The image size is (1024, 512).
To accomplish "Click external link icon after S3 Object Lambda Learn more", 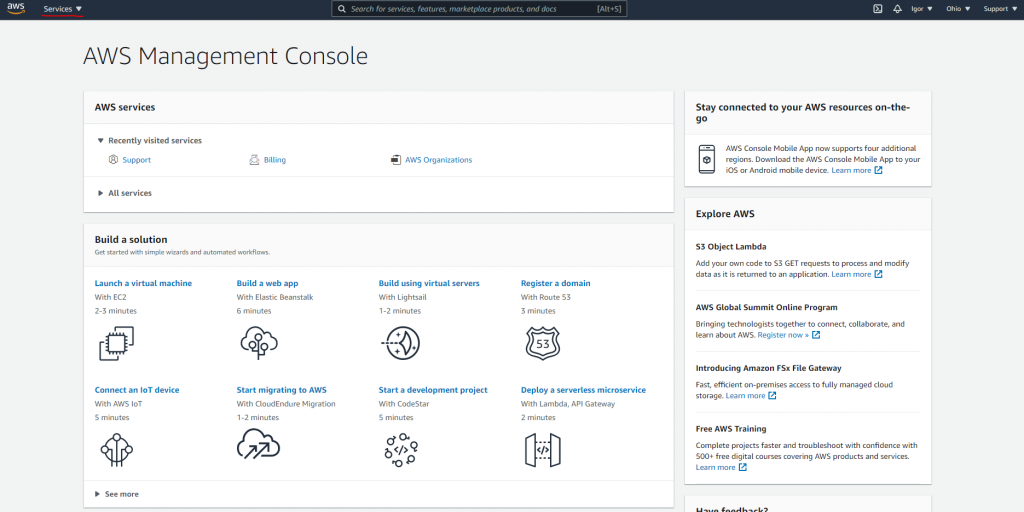I will pyautogui.click(x=878, y=274).
